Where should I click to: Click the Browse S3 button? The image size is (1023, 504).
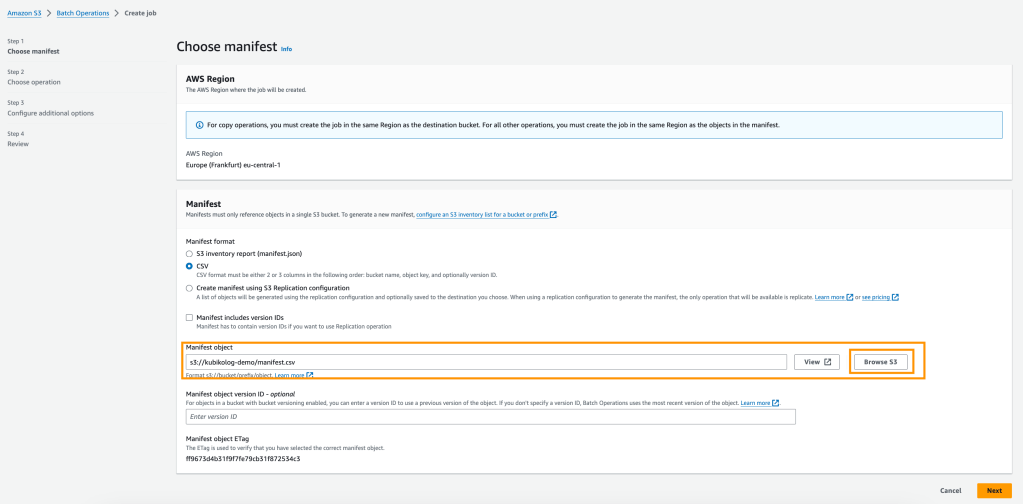pos(880,362)
